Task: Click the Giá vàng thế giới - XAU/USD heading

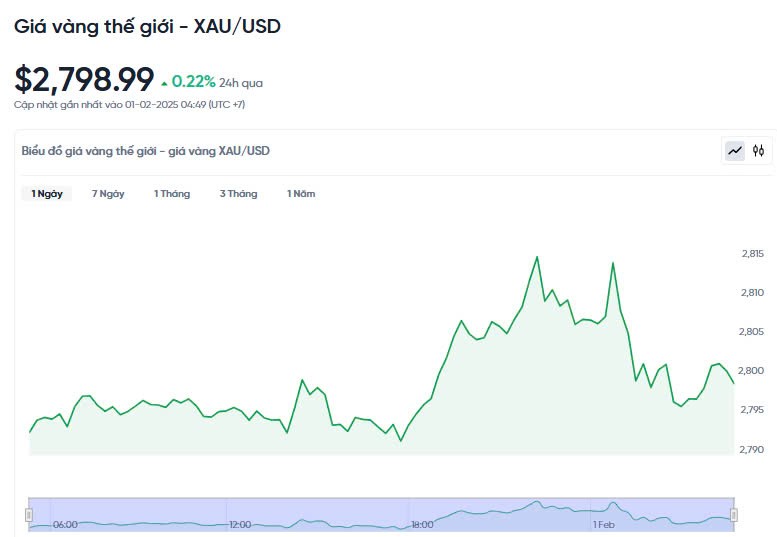Action: coord(147,27)
